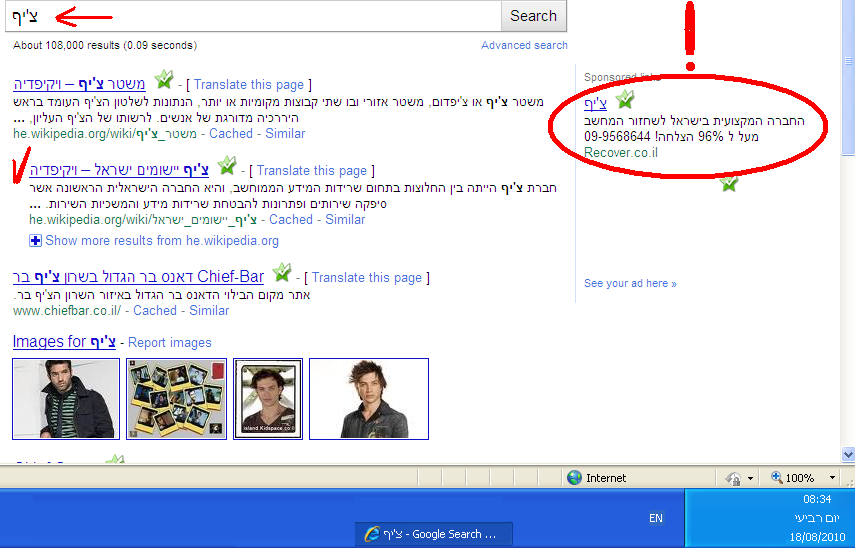This screenshot has height=548, width=855.
Task: Click the magnifier zoom icon showing 100%
Action: pos(777,478)
